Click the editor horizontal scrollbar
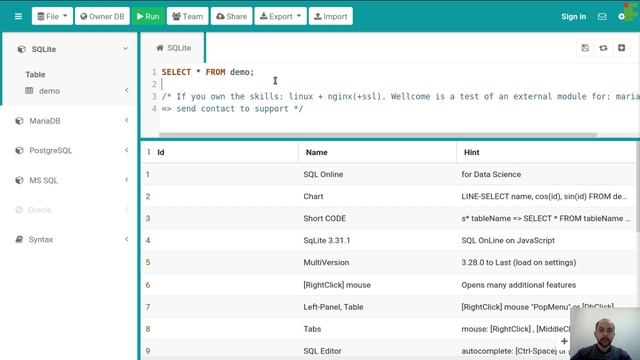The image size is (640, 360). pyautogui.click(x=378, y=135)
